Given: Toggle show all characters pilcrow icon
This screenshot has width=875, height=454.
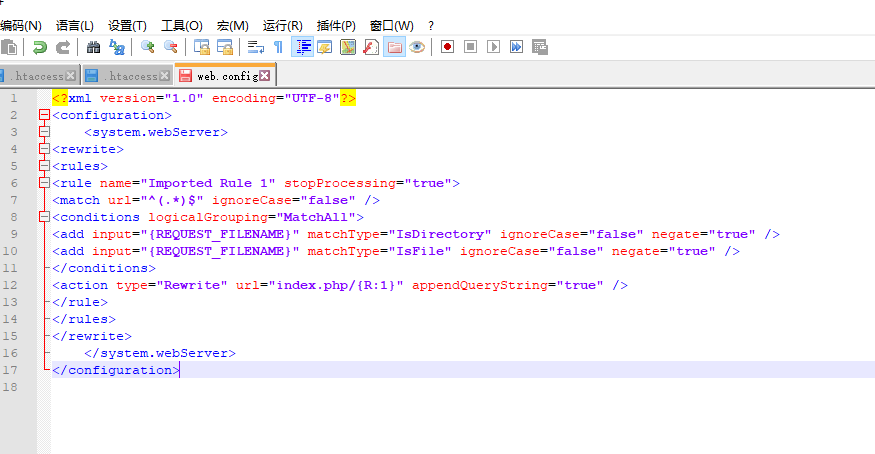Looking at the screenshot, I should pyautogui.click(x=278, y=47).
